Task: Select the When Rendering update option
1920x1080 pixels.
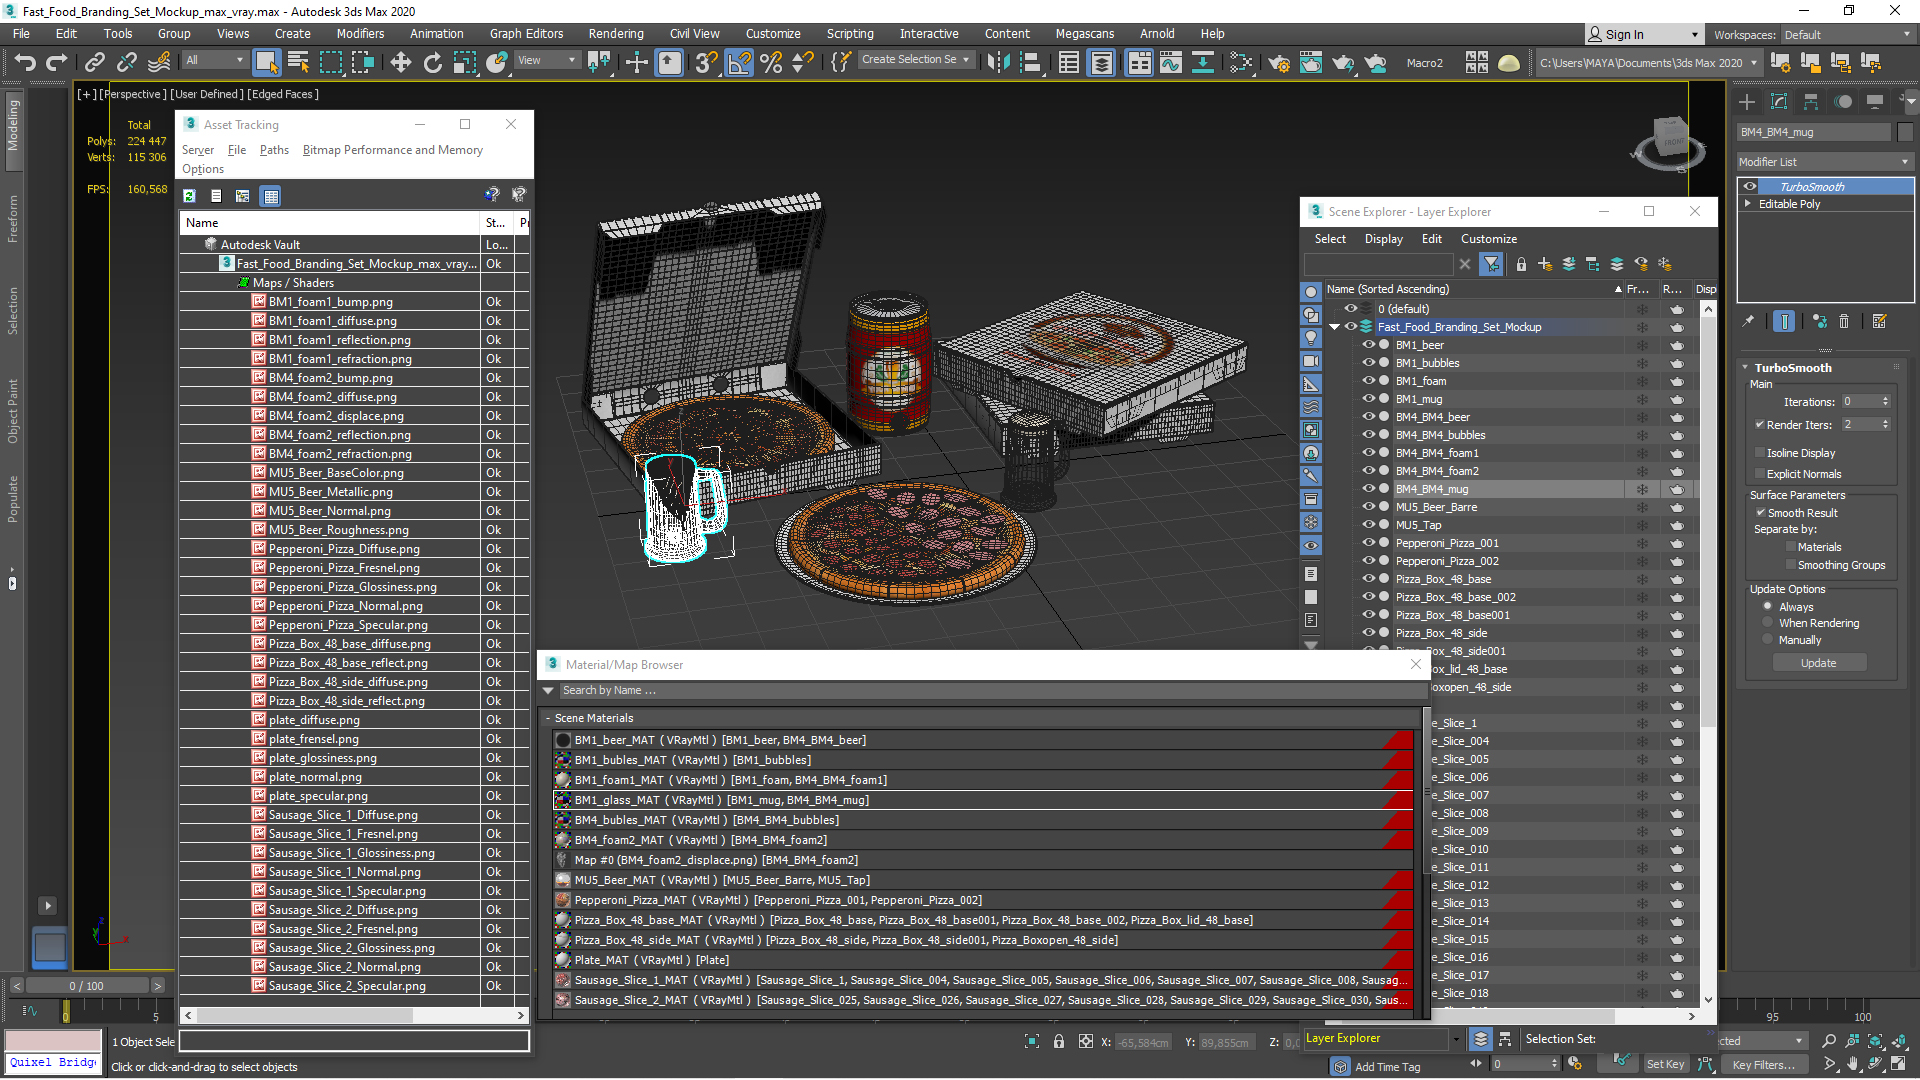Action: 1767,623
